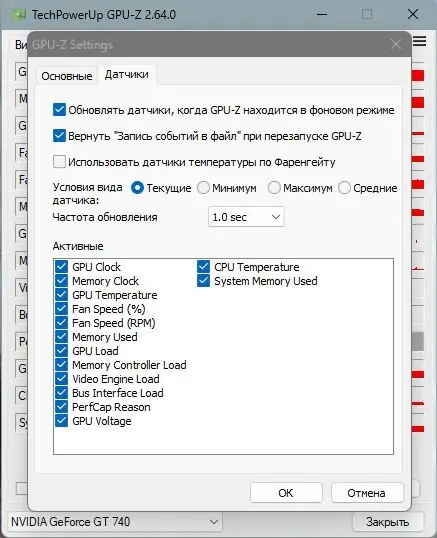Click the hamburger menu icon behind the dialog

tap(419, 41)
